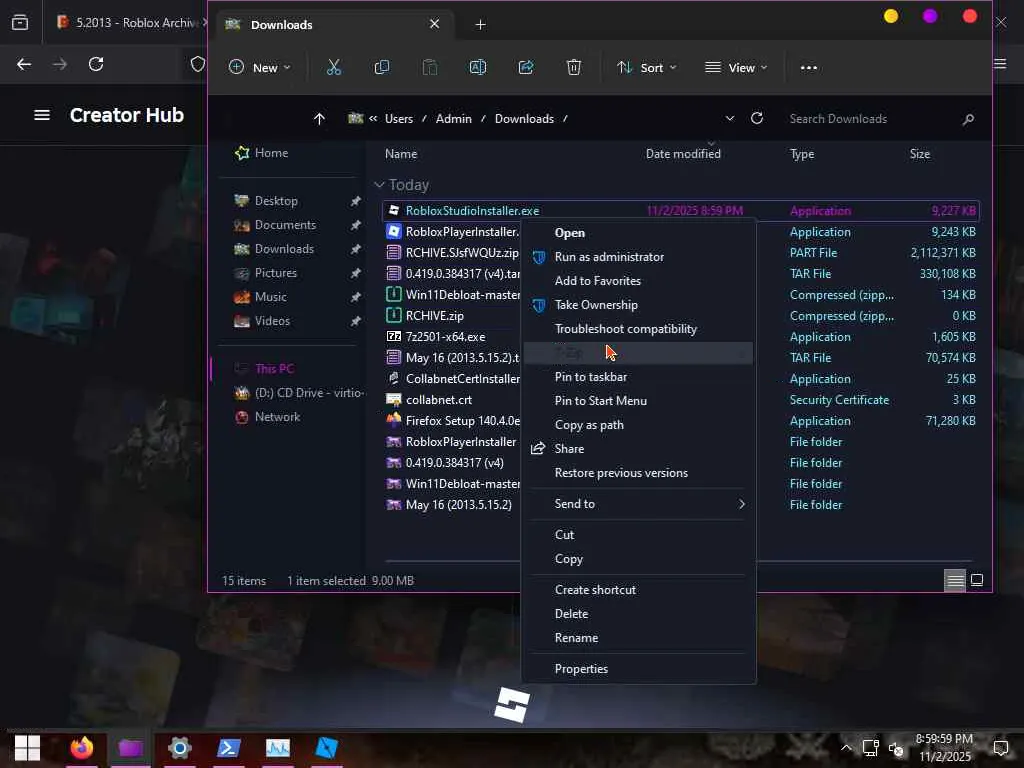Add a new Explorer tab

coord(480,25)
